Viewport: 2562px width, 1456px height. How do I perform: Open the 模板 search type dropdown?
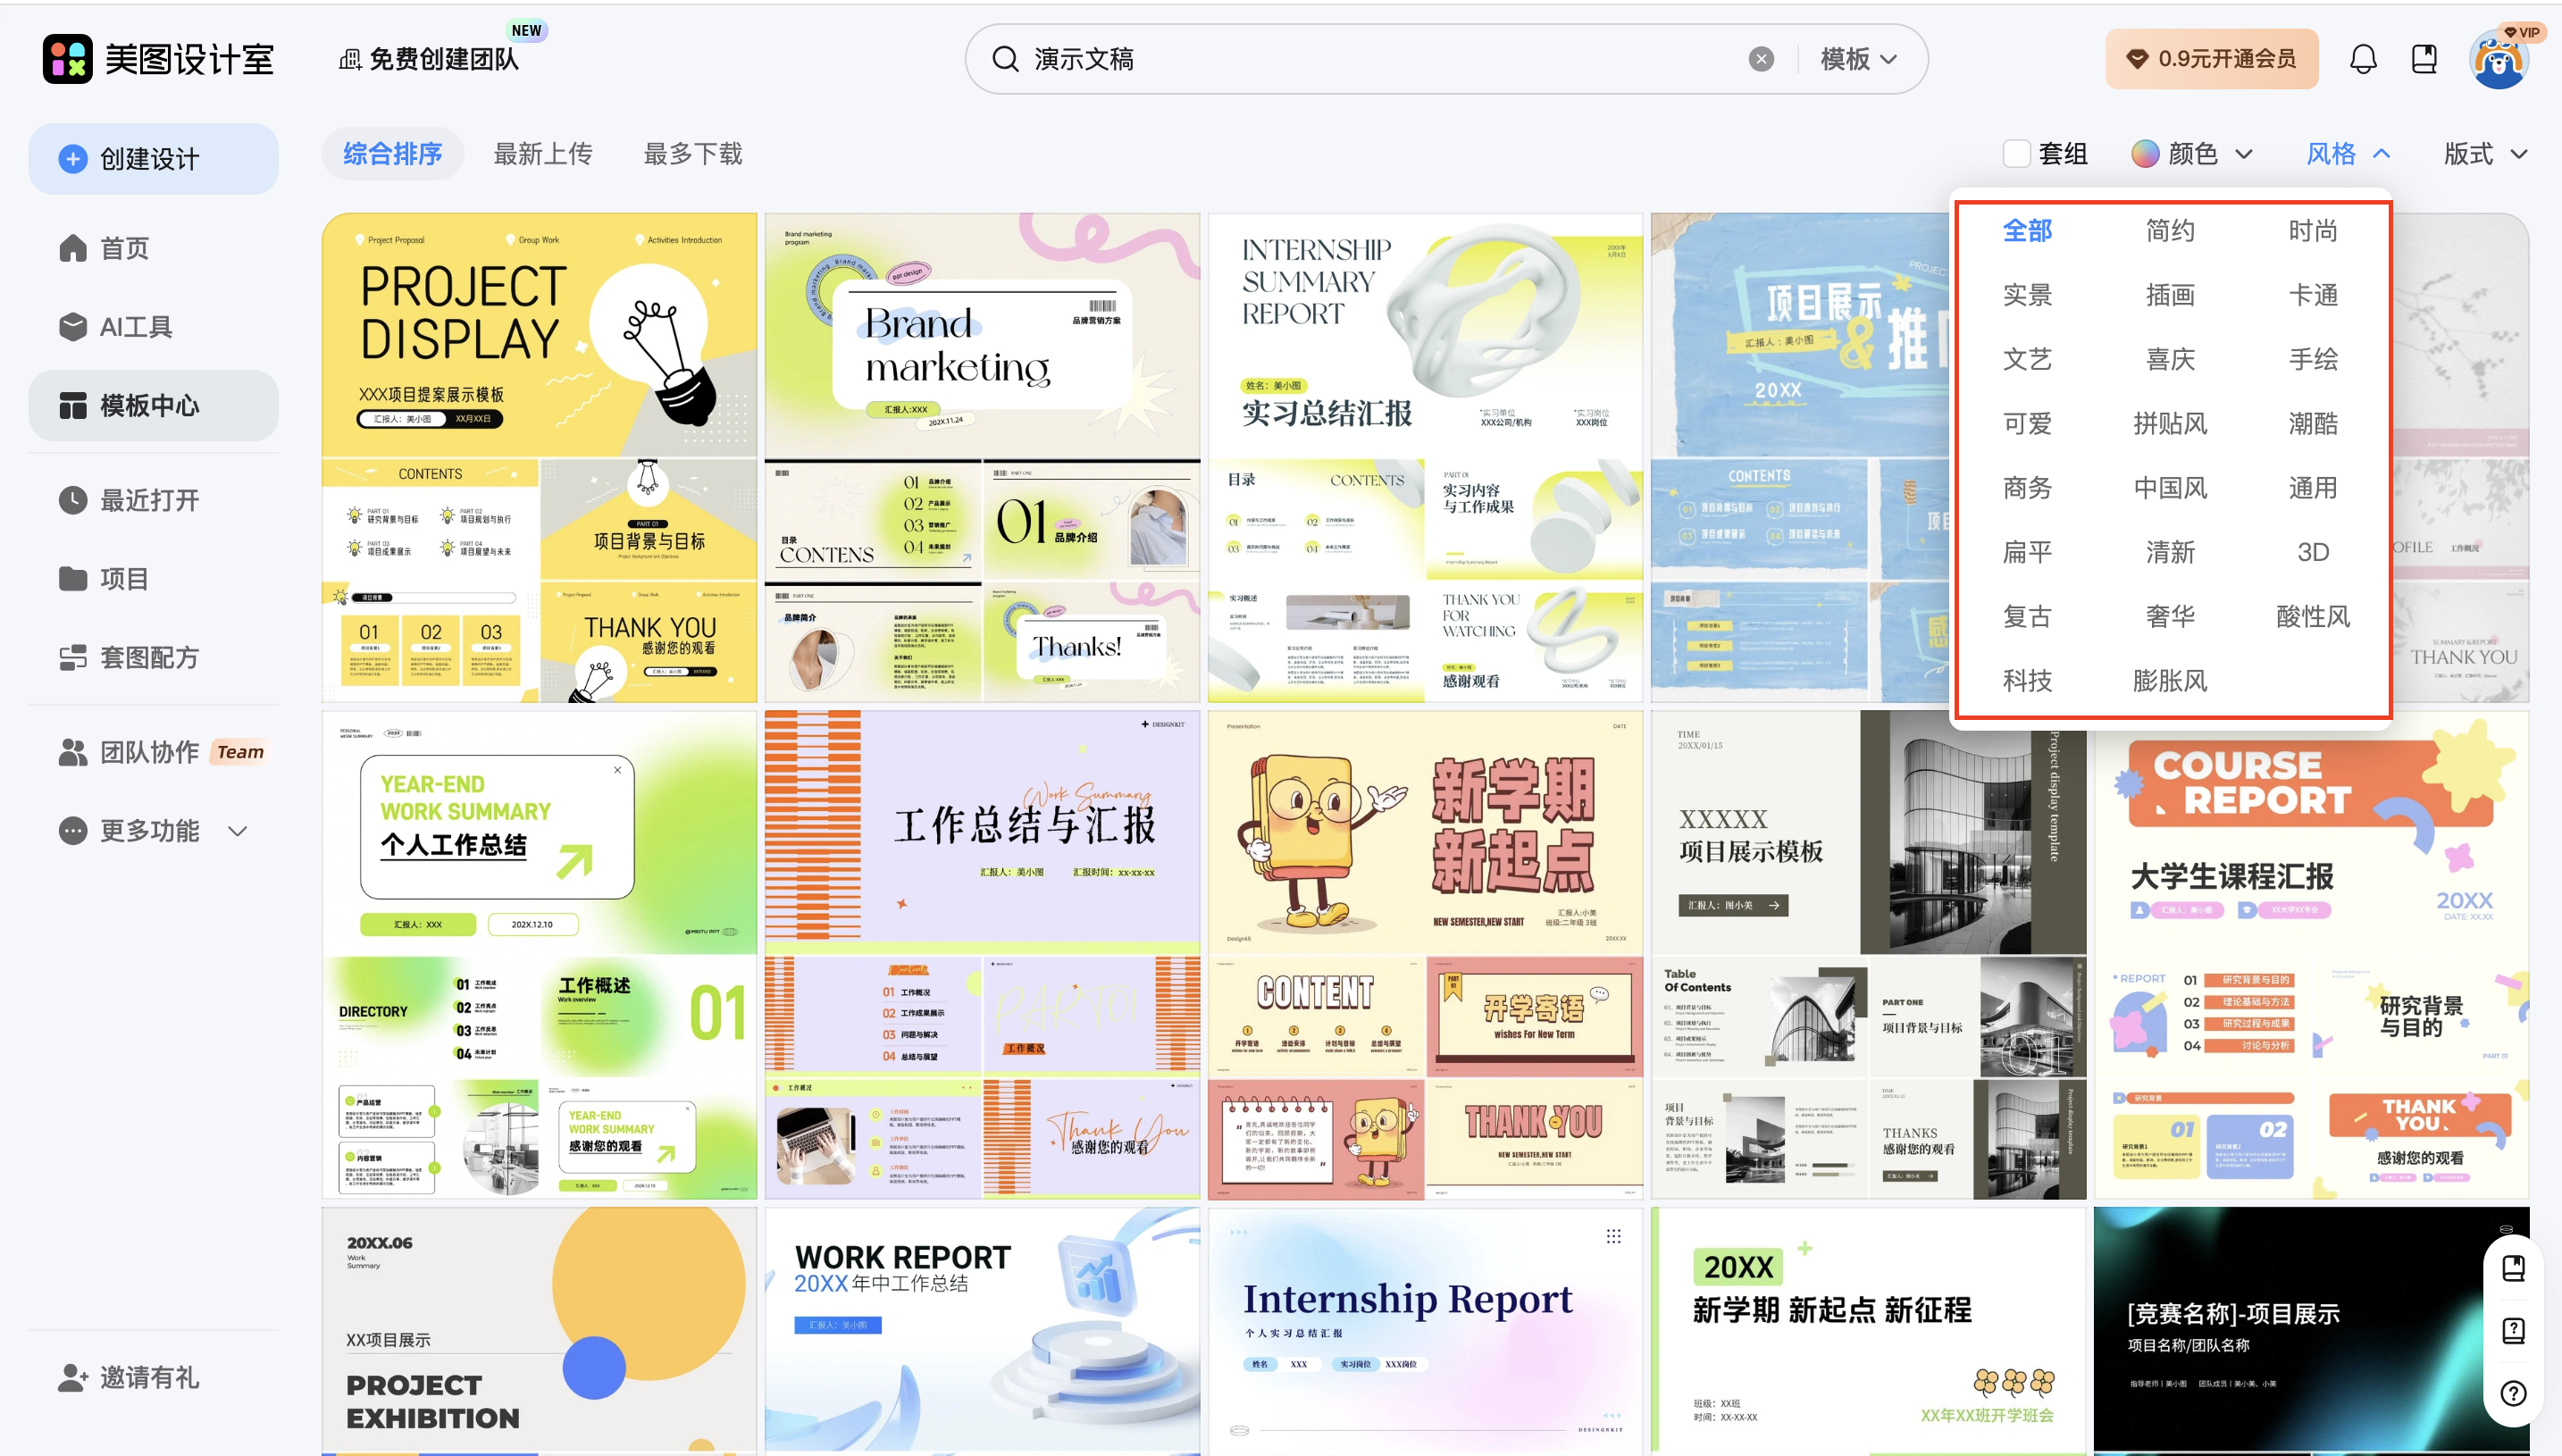pos(1857,59)
